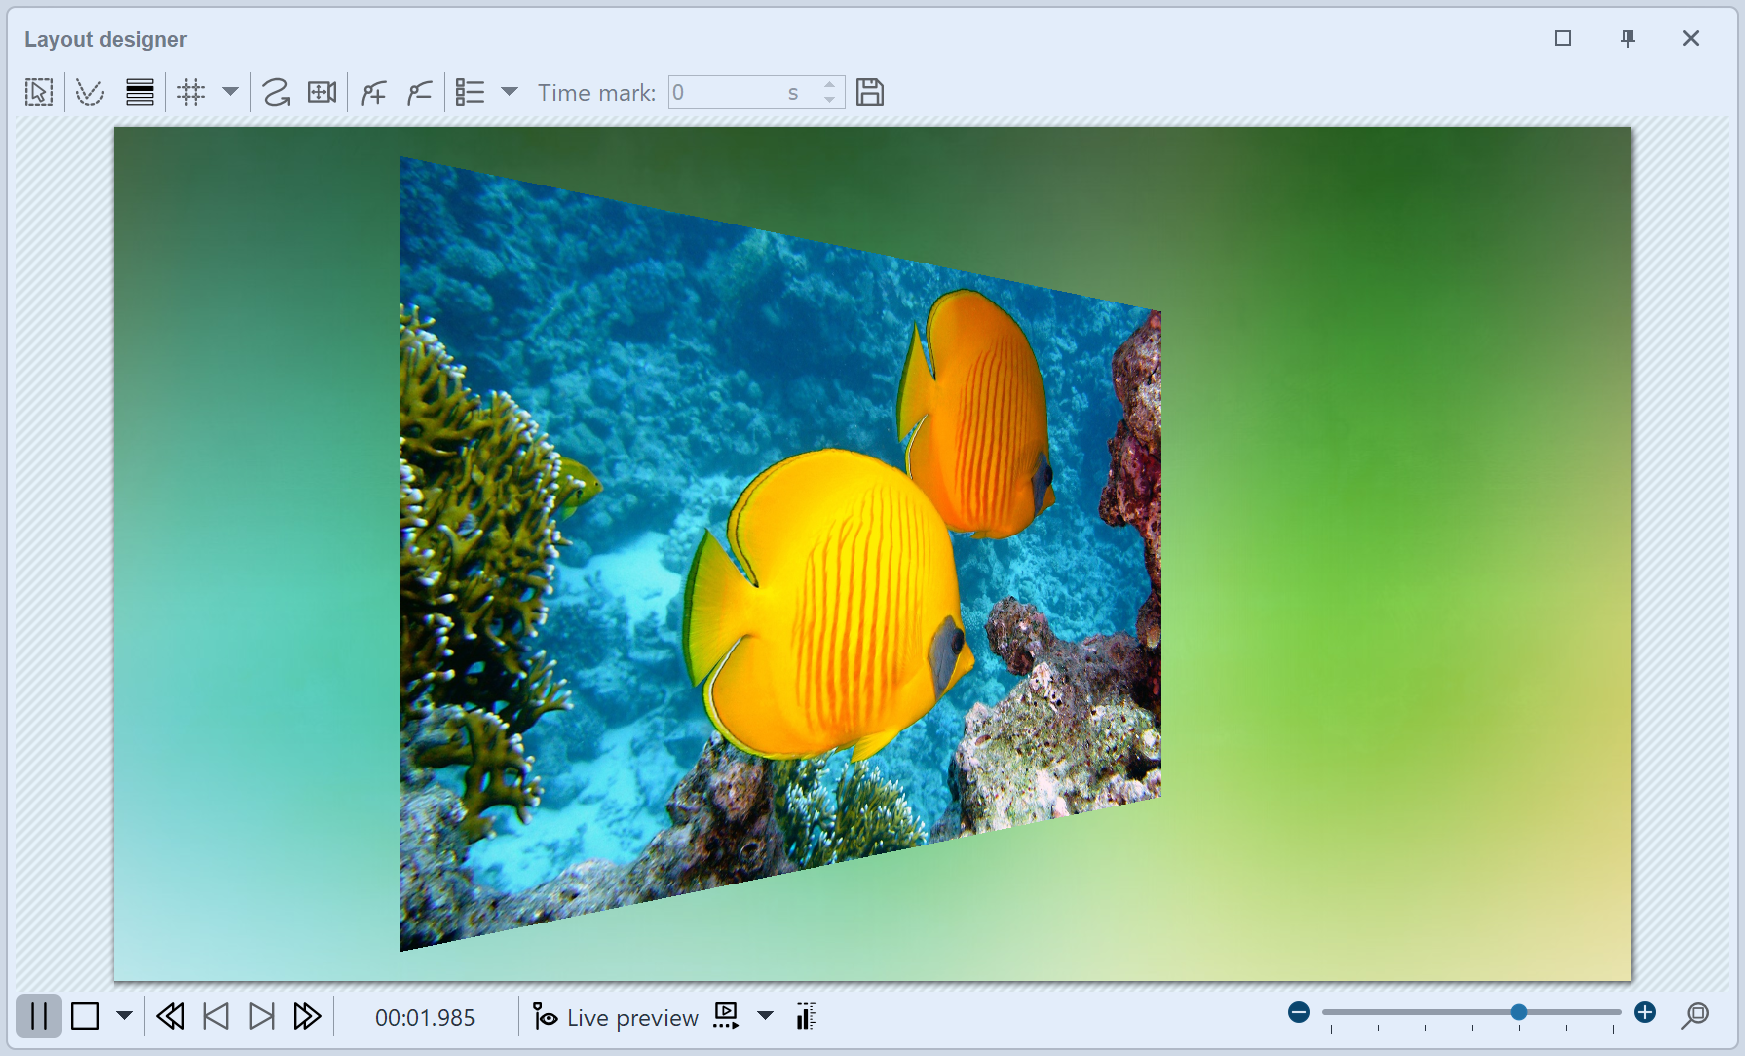This screenshot has height=1056, width=1745.
Task: Remove a keyframe point
Action: coord(419,92)
